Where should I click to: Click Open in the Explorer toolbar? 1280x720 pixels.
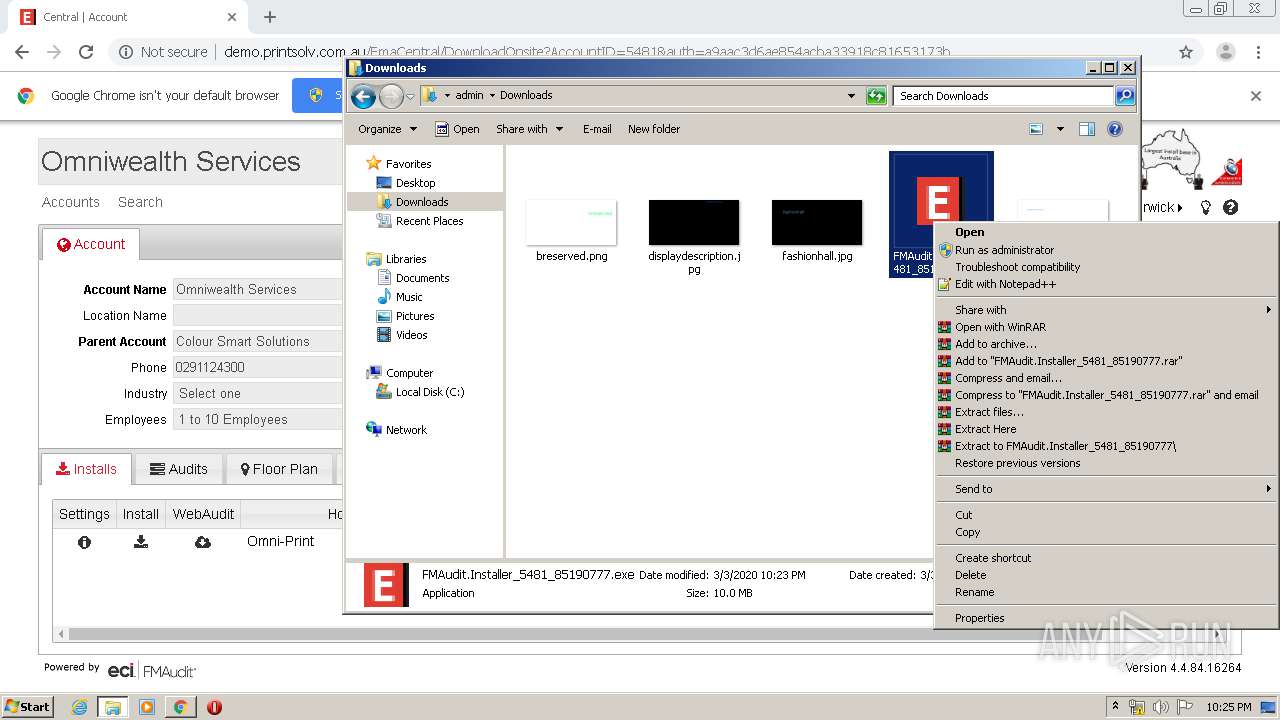457,129
